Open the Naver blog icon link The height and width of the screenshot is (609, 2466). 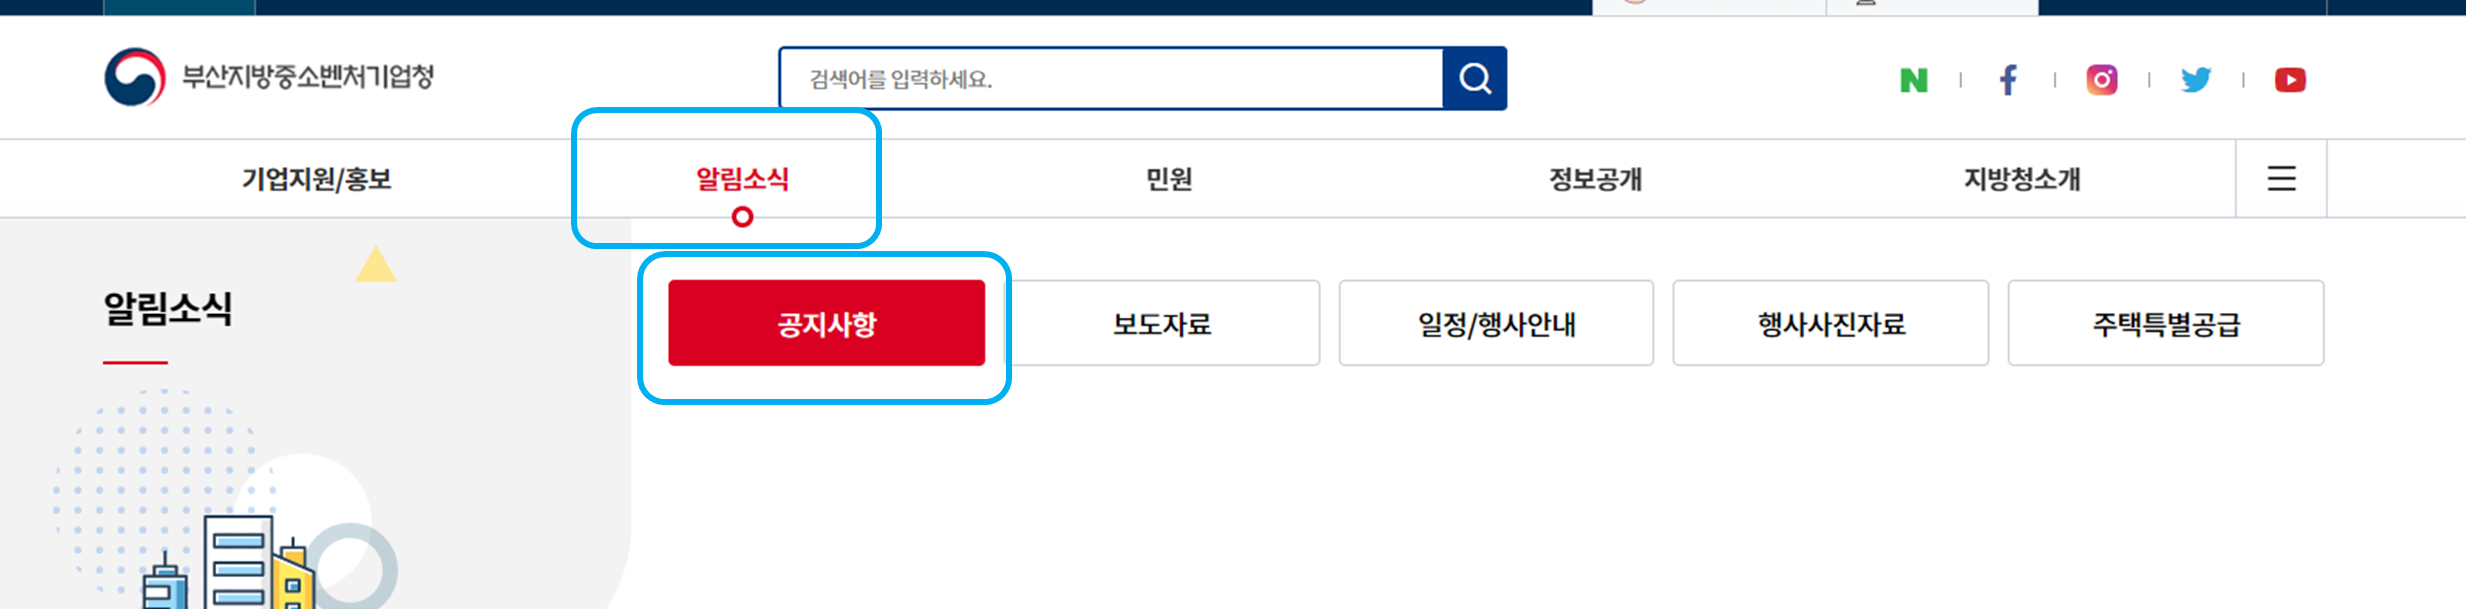[x=1913, y=80]
